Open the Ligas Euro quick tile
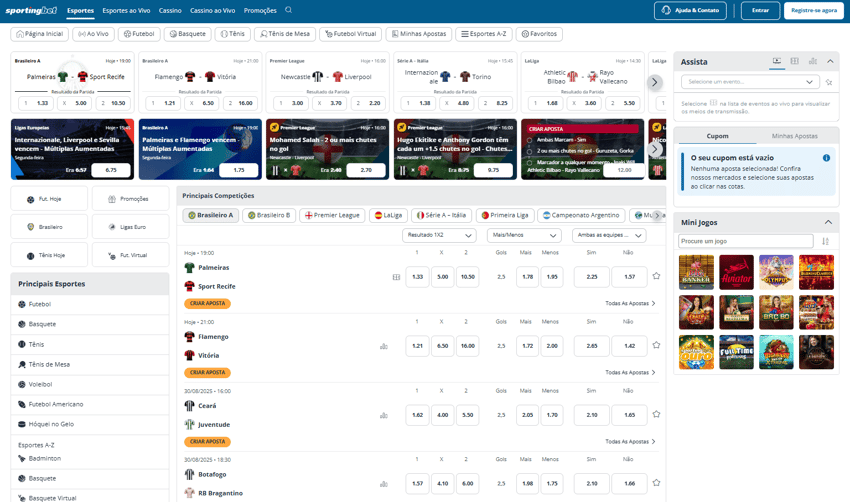 (x=131, y=227)
